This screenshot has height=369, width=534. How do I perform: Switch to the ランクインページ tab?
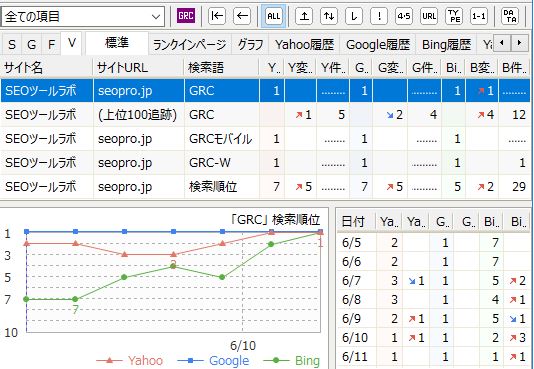pyautogui.click(x=190, y=45)
